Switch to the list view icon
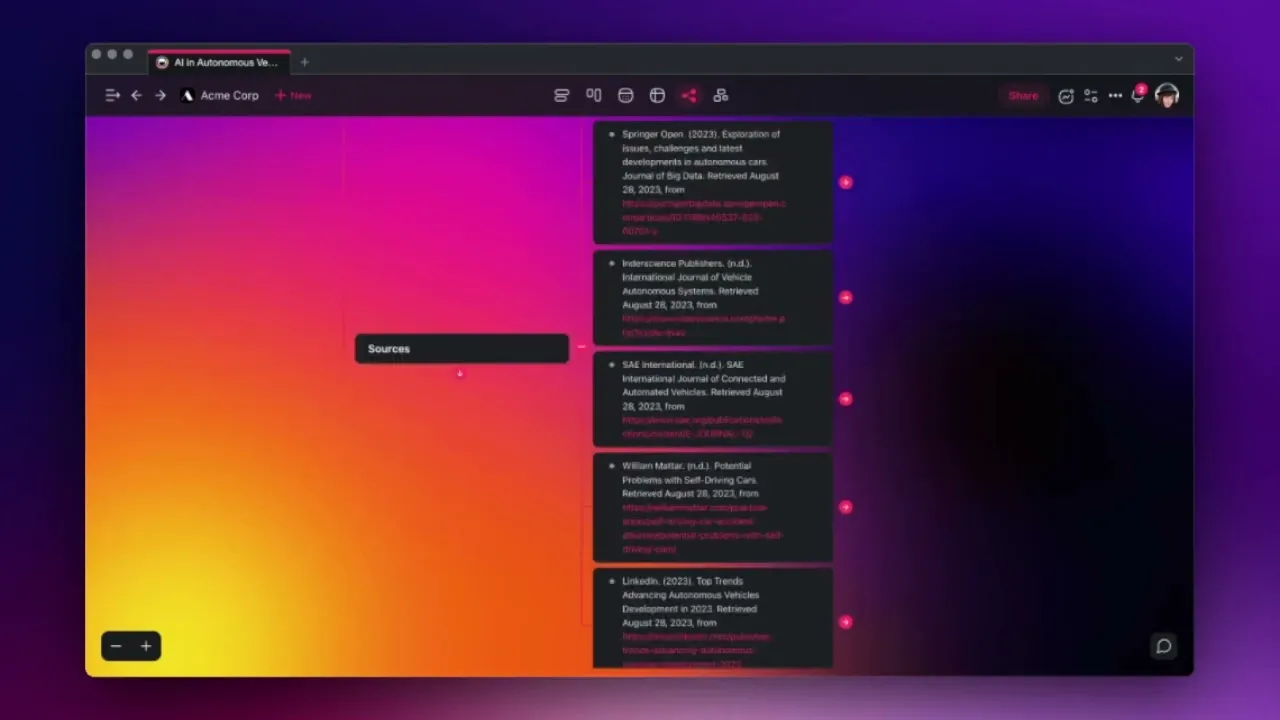1280x720 pixels. click(x=562, y=96)
